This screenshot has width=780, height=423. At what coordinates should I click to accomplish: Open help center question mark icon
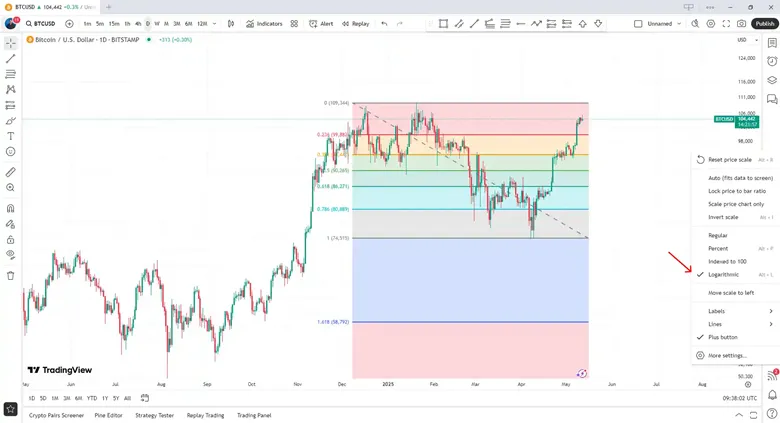pos(772,413)
